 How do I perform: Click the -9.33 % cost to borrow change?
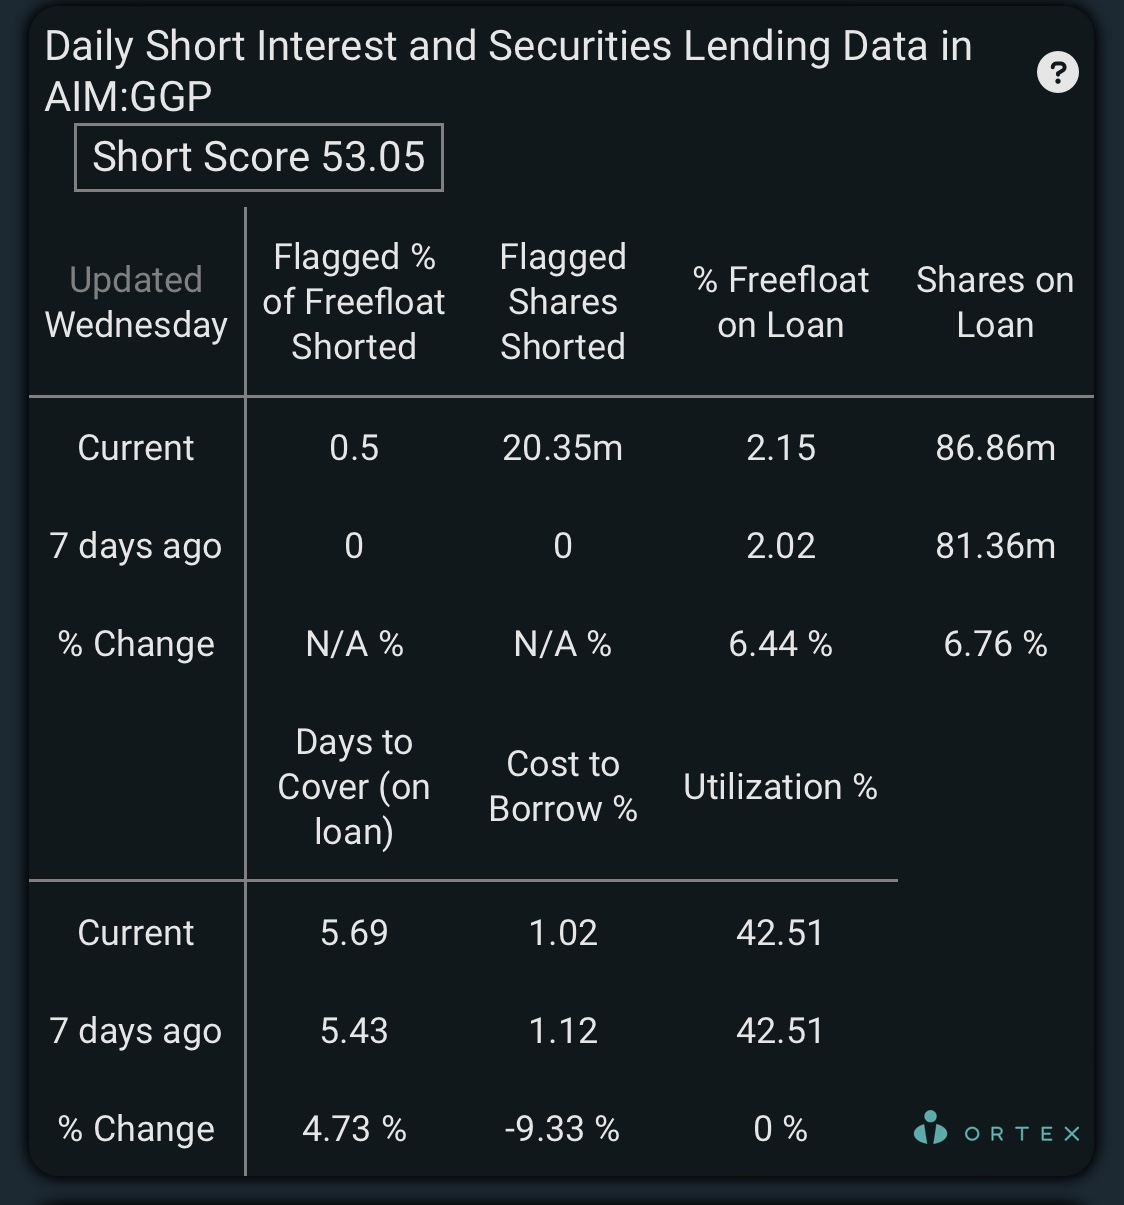tap(562, 1129)
